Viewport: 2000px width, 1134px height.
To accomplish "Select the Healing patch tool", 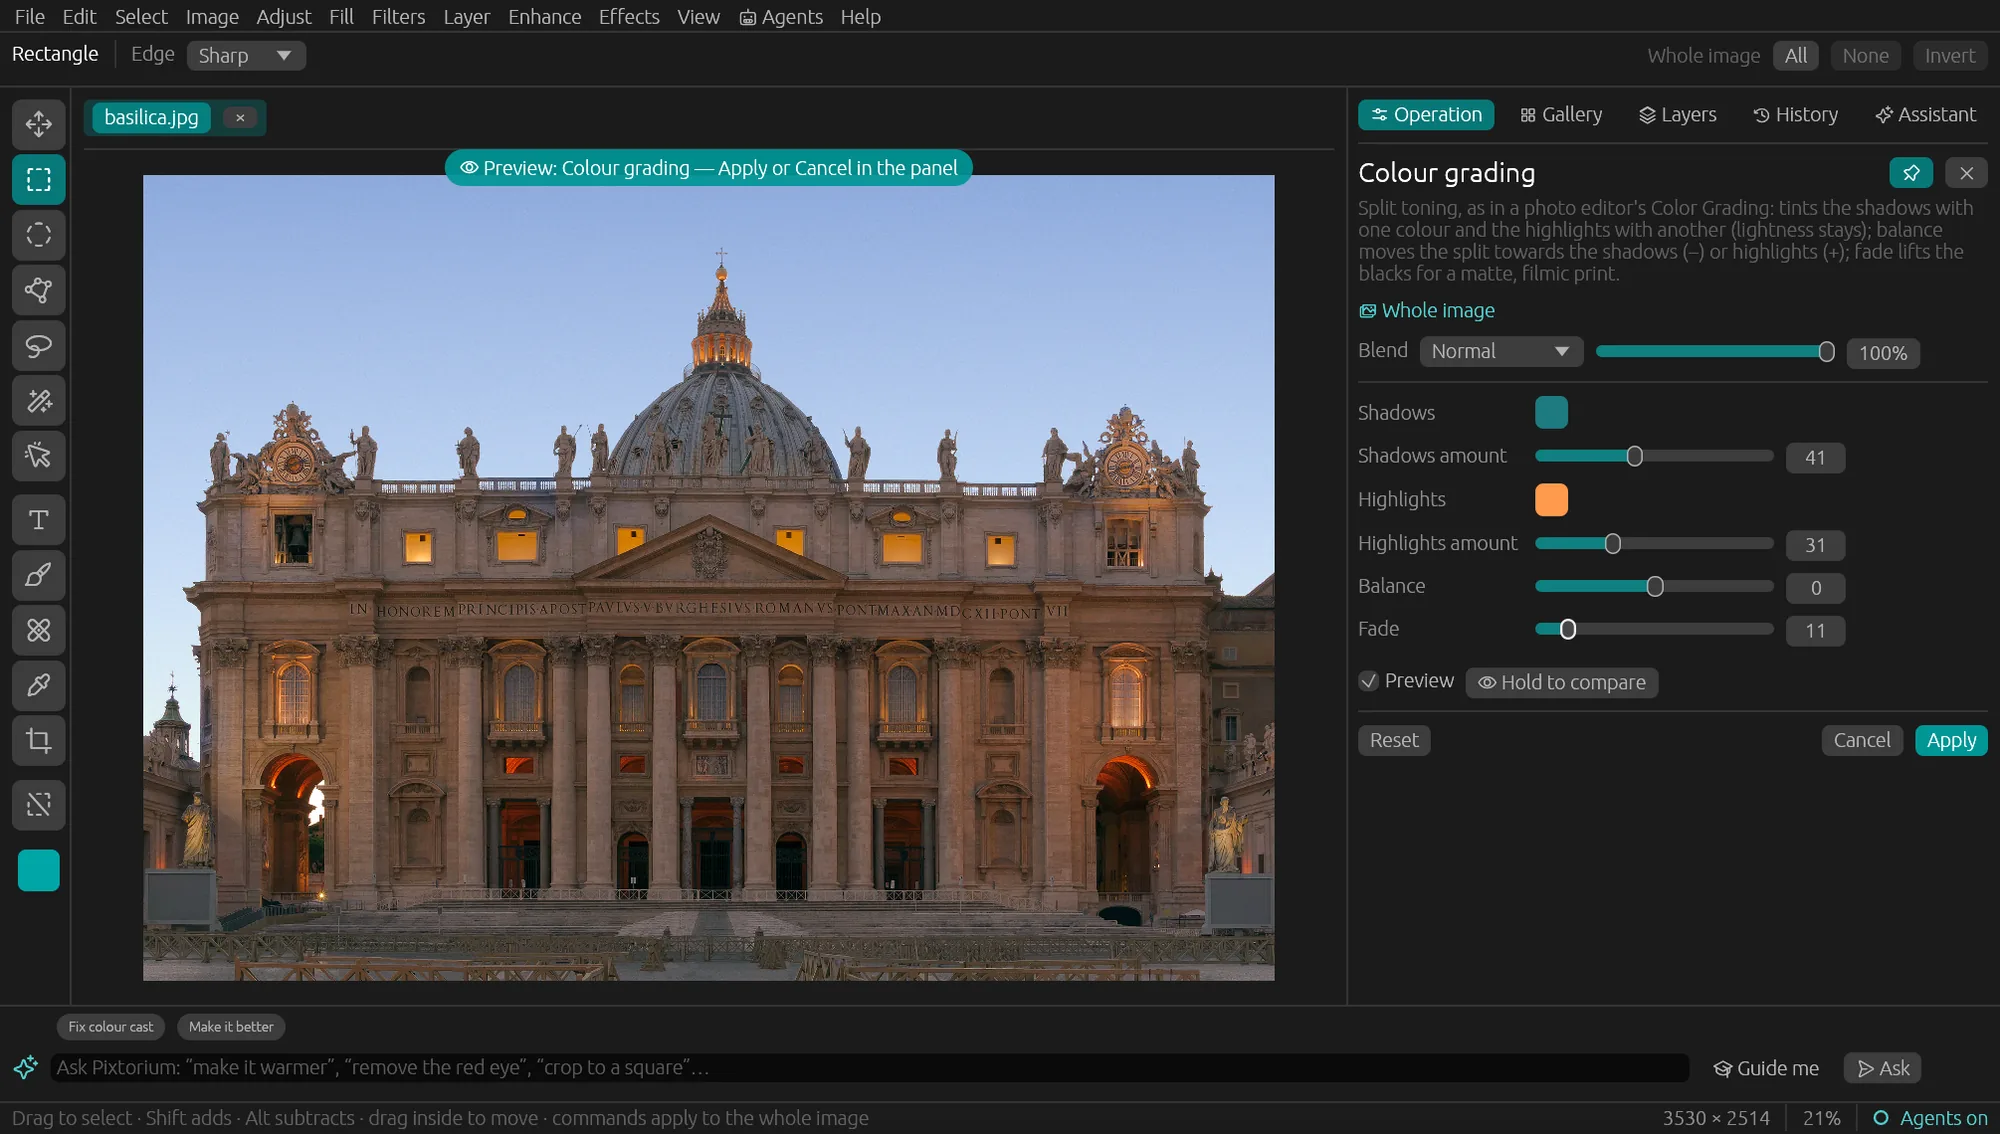I will point(39,630).
